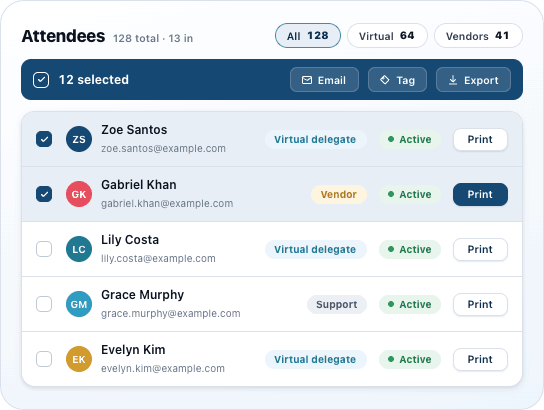Click the Support badge for Grace Murphy

tap(337, 304)
